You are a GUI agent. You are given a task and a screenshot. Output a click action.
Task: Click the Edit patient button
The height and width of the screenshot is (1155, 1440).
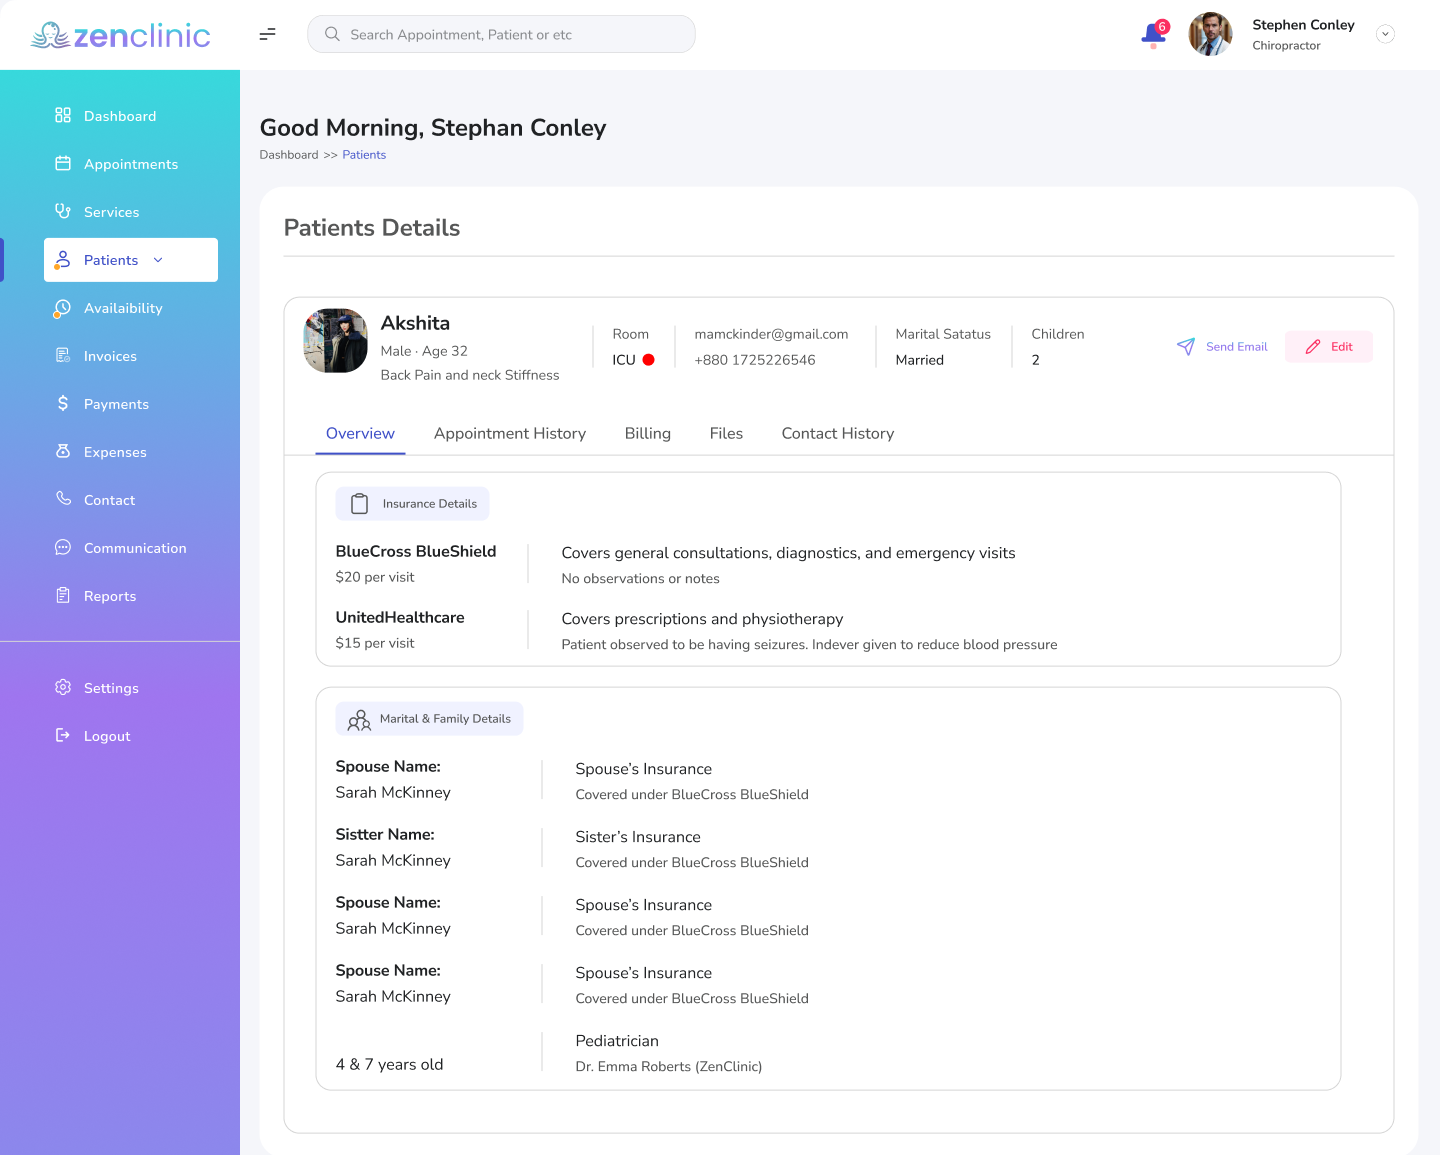click(x=1329, y=347)
